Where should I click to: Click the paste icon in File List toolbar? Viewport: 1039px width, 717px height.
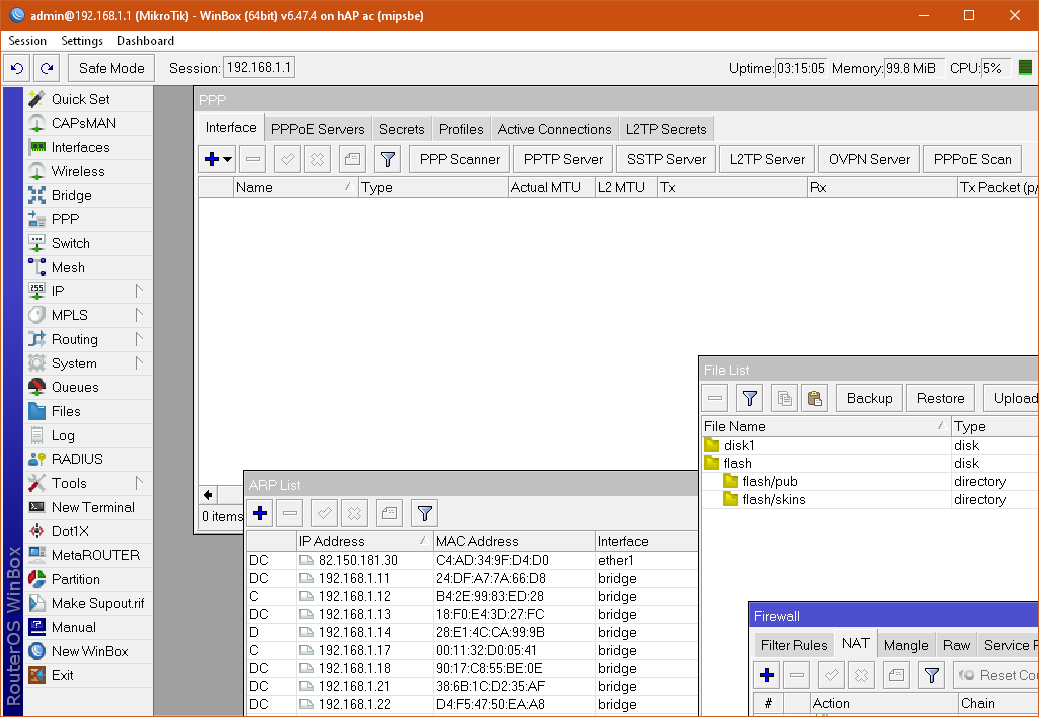[814, 398]
